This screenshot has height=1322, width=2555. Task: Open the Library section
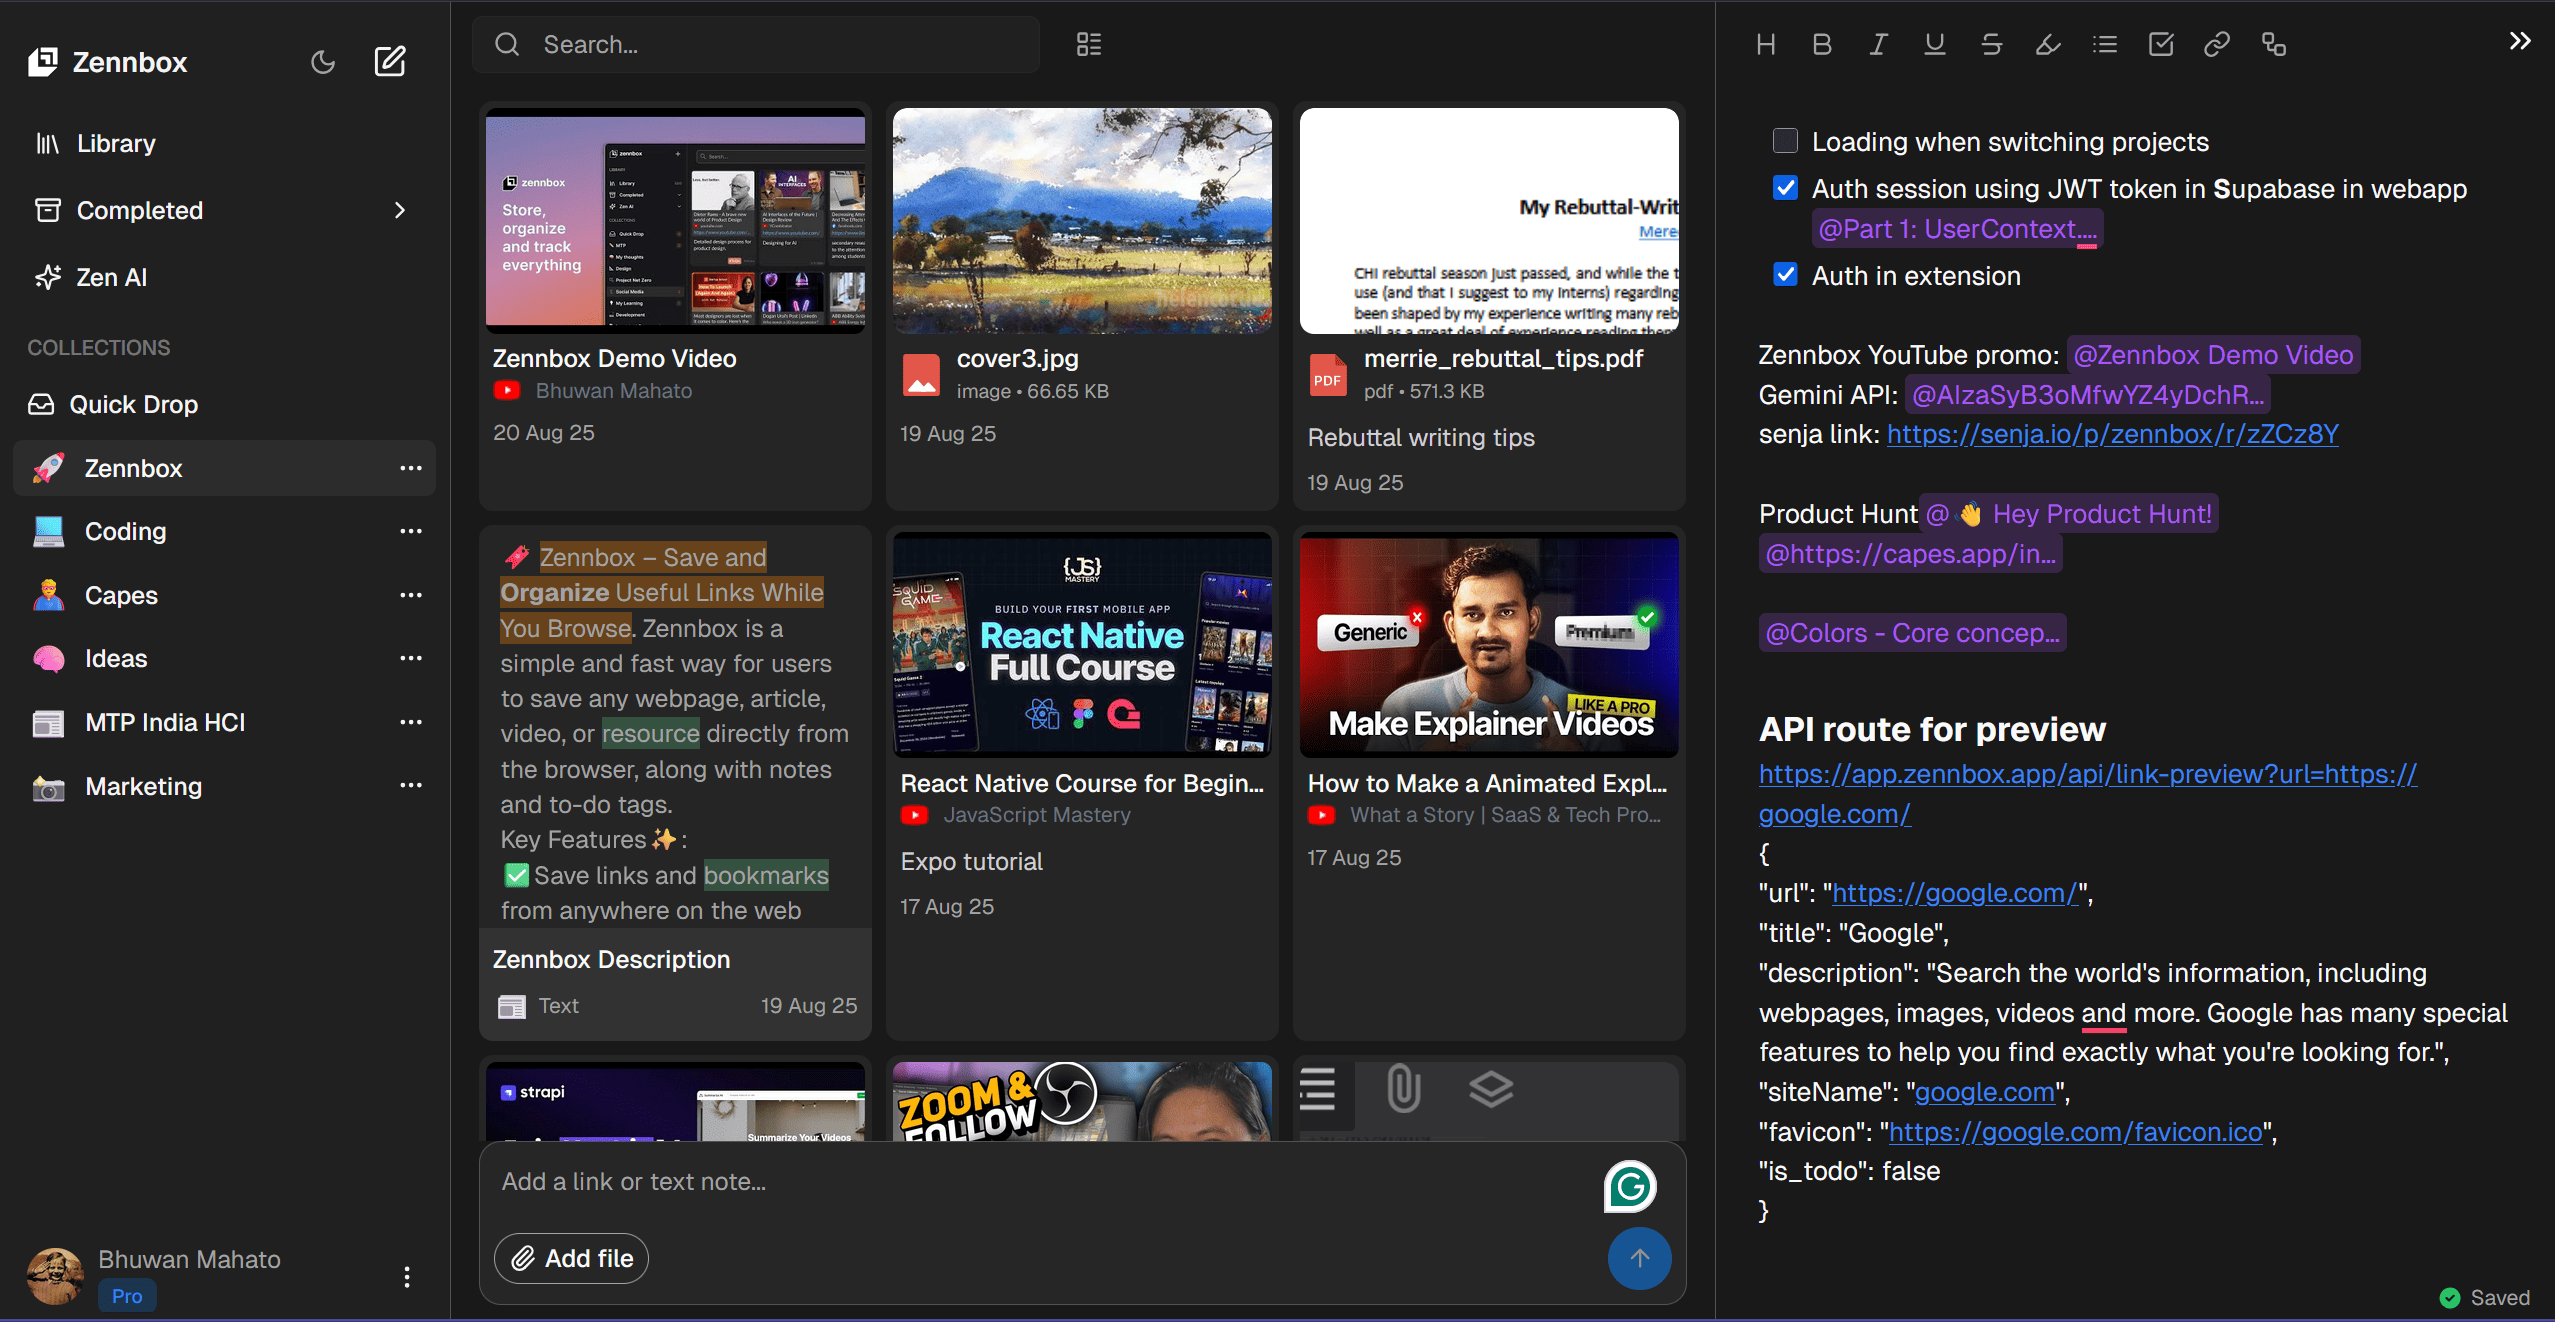[116, 143]
